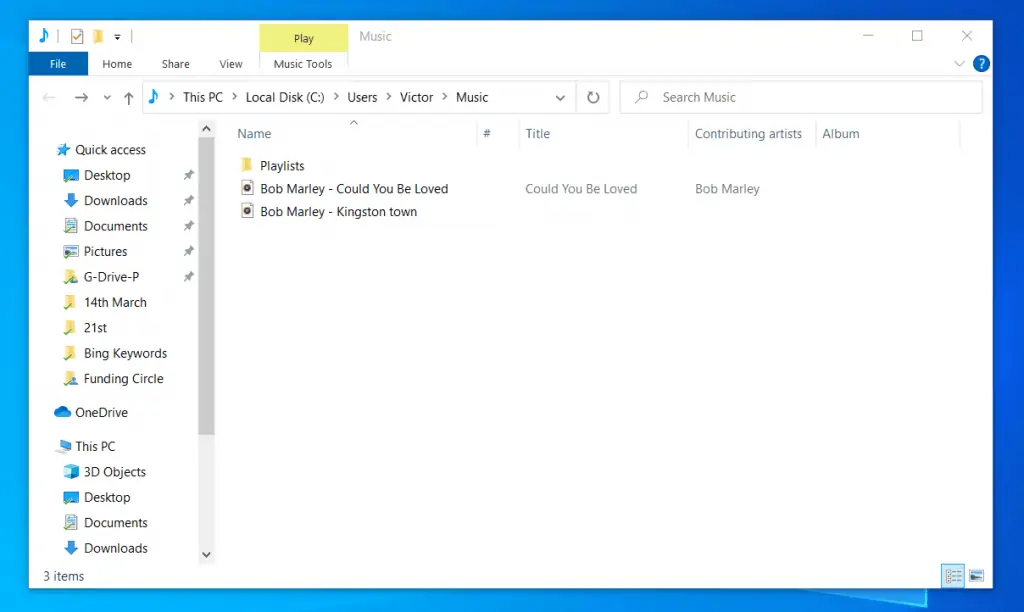Click Victor in the address breadcrumb path
This screenshot has height=612, width=1024.
(416, 96)
